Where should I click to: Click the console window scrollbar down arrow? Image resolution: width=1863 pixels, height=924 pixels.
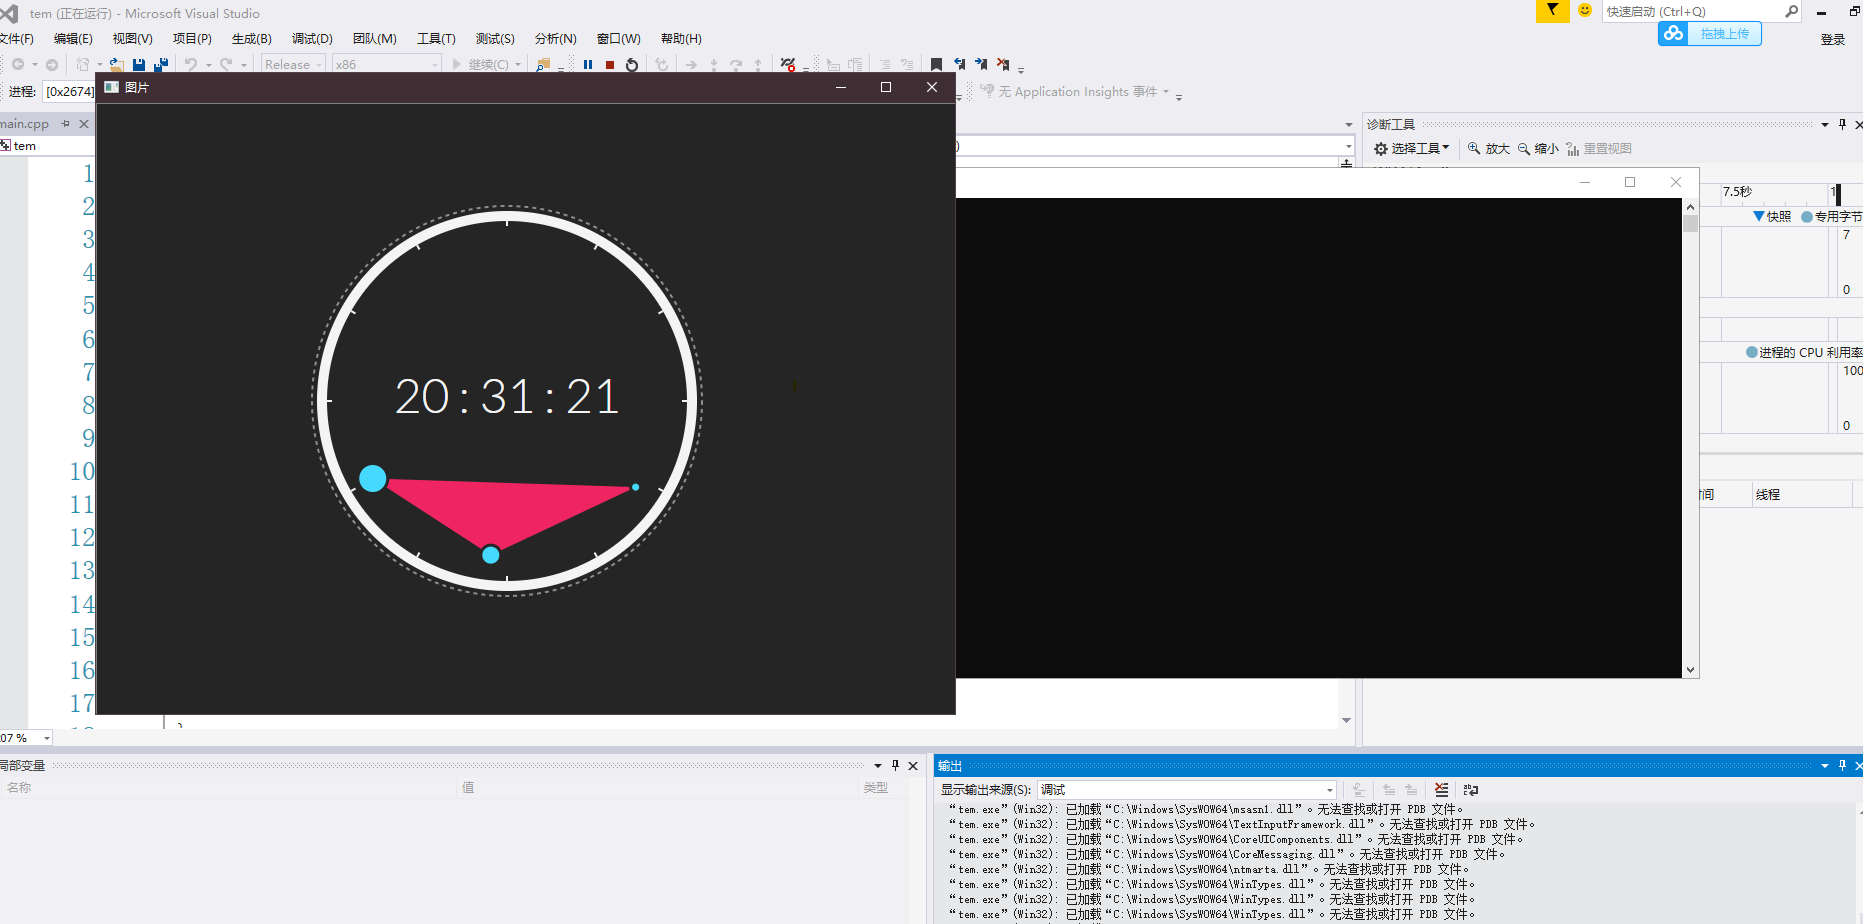point(1690,670)
